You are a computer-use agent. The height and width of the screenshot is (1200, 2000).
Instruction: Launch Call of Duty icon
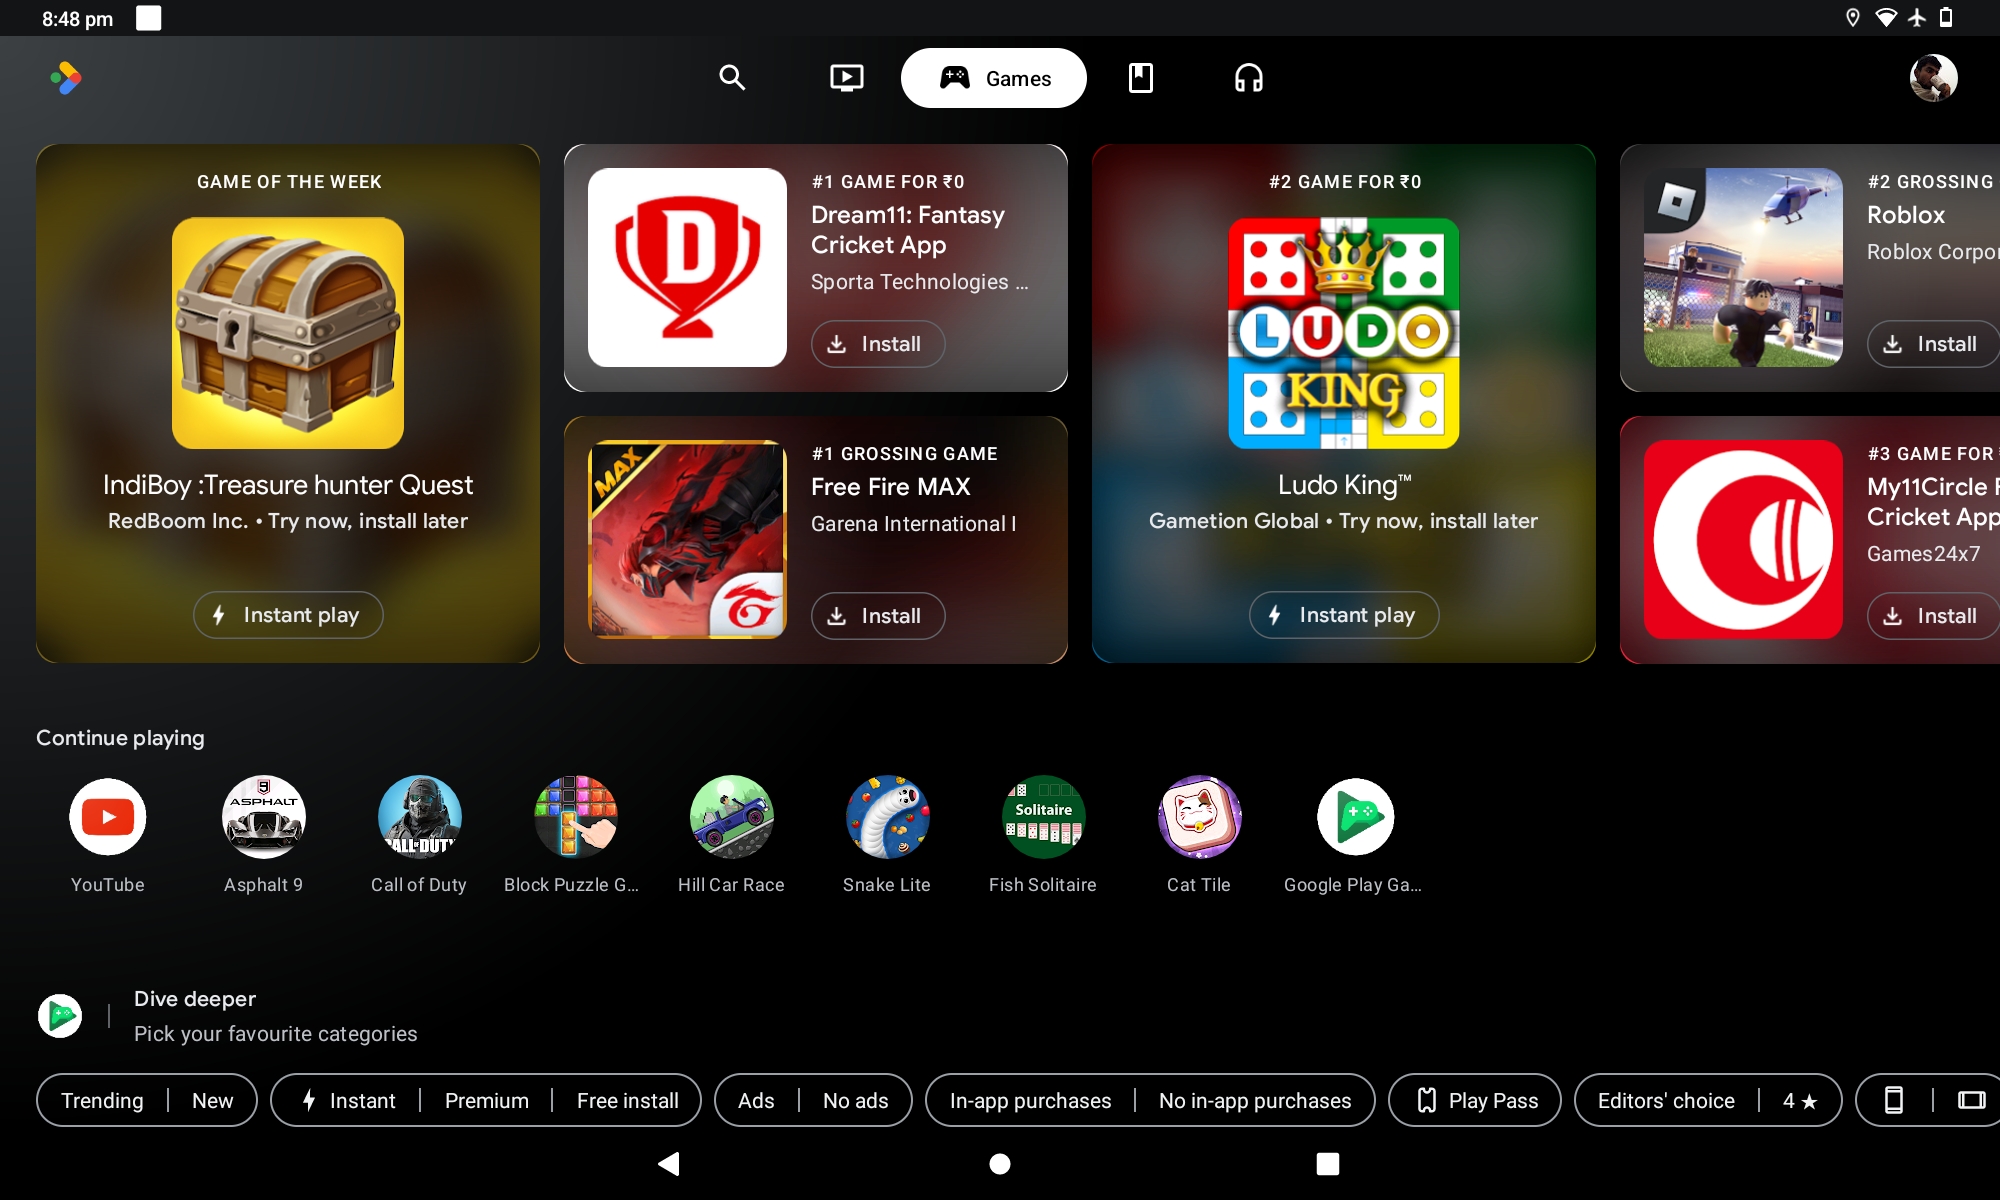click(419, 817)
